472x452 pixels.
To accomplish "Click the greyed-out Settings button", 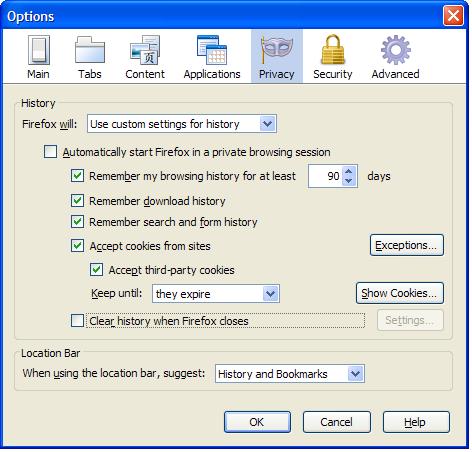I will click(410, 320).
